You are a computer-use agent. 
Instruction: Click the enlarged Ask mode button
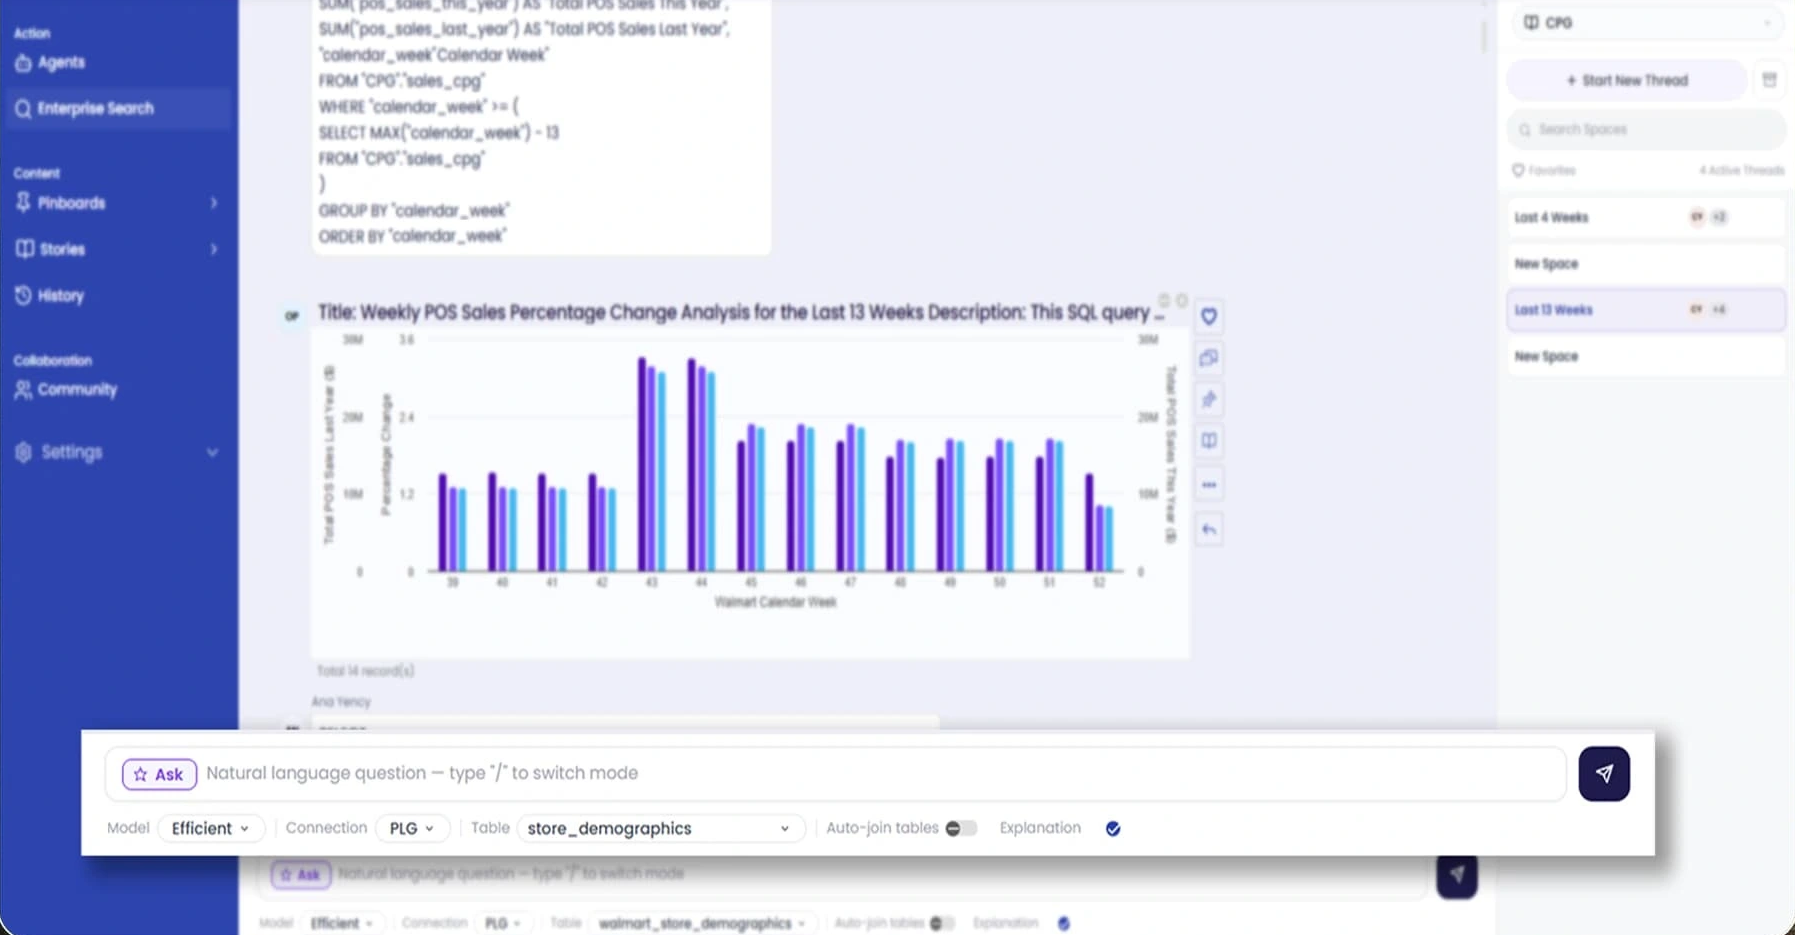point(159,774)
